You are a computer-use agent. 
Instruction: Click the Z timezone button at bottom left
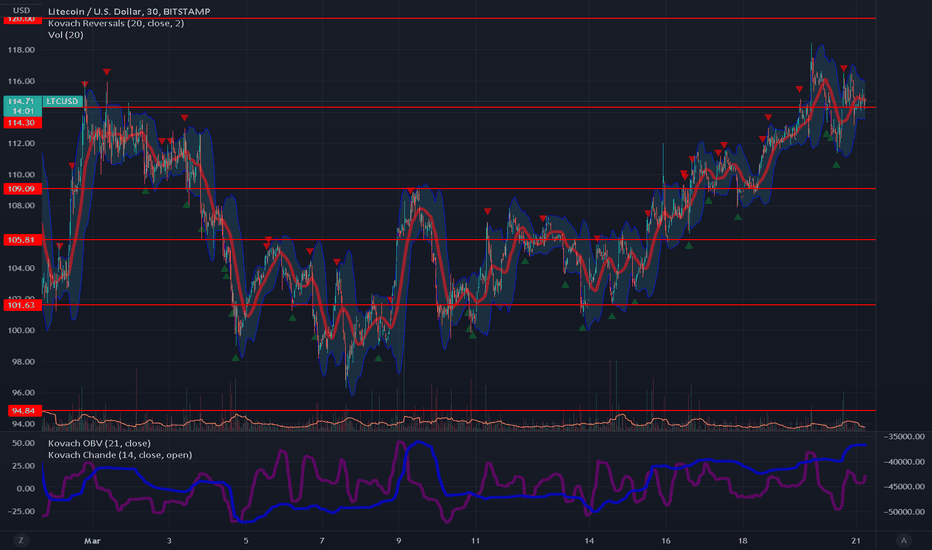pos(21,540)
